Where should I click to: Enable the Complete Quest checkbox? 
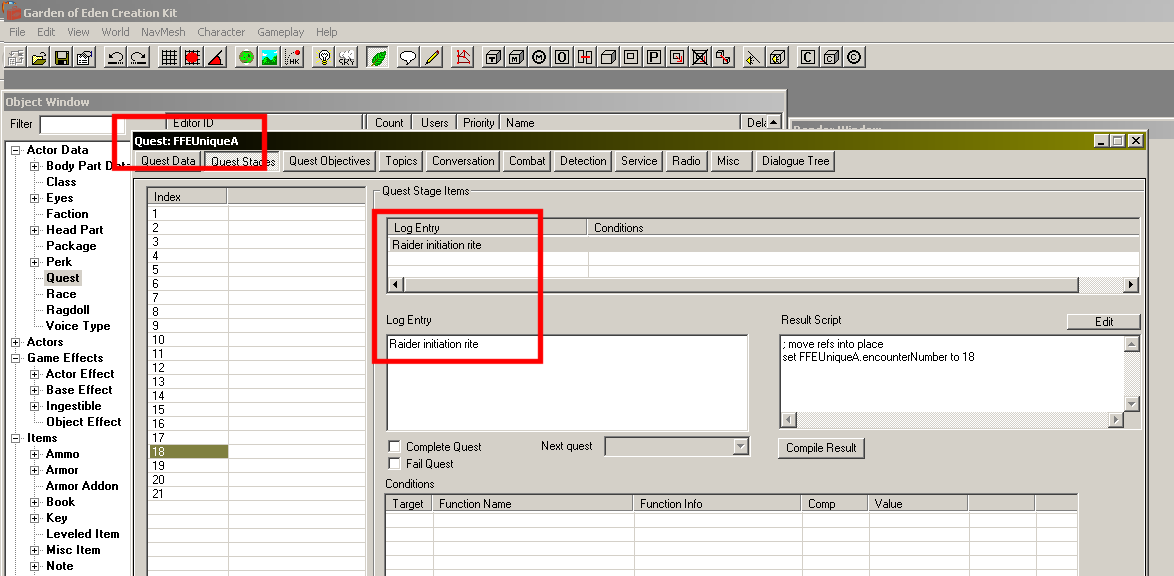(394, 446)
